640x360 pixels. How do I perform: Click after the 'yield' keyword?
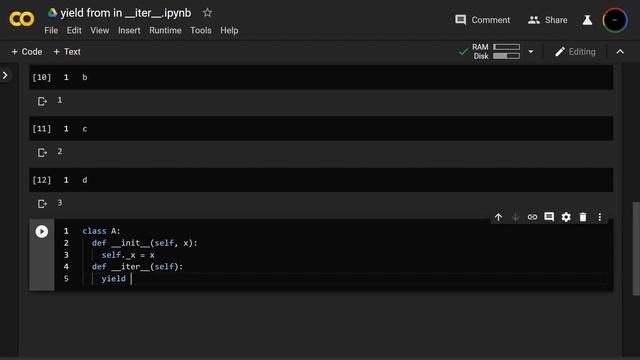click(x=131, y=279)
